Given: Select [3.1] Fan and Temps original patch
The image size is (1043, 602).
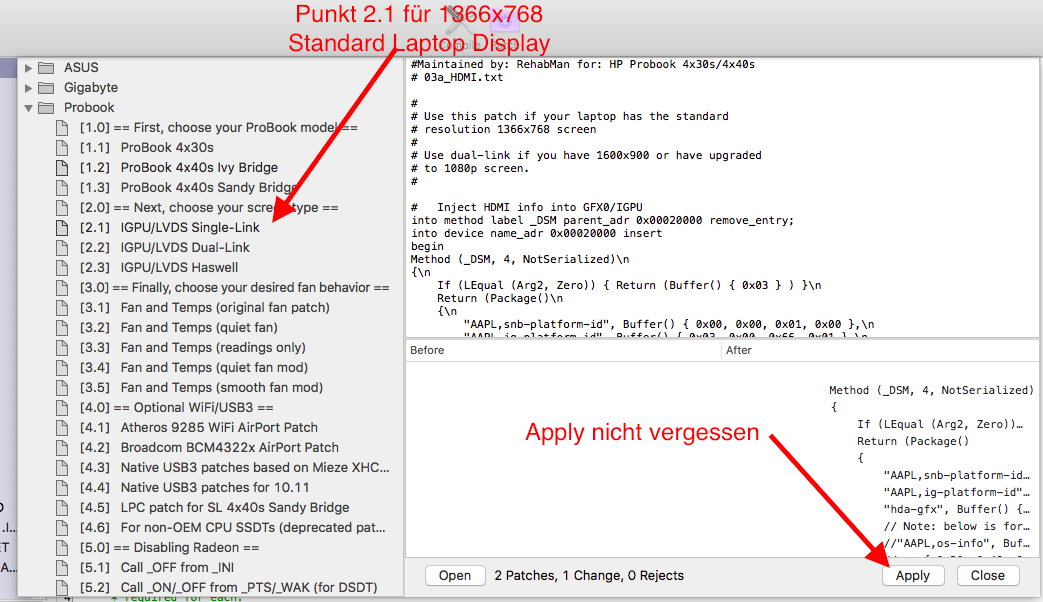Looking at the screenshot, I should tap(210, 307).
